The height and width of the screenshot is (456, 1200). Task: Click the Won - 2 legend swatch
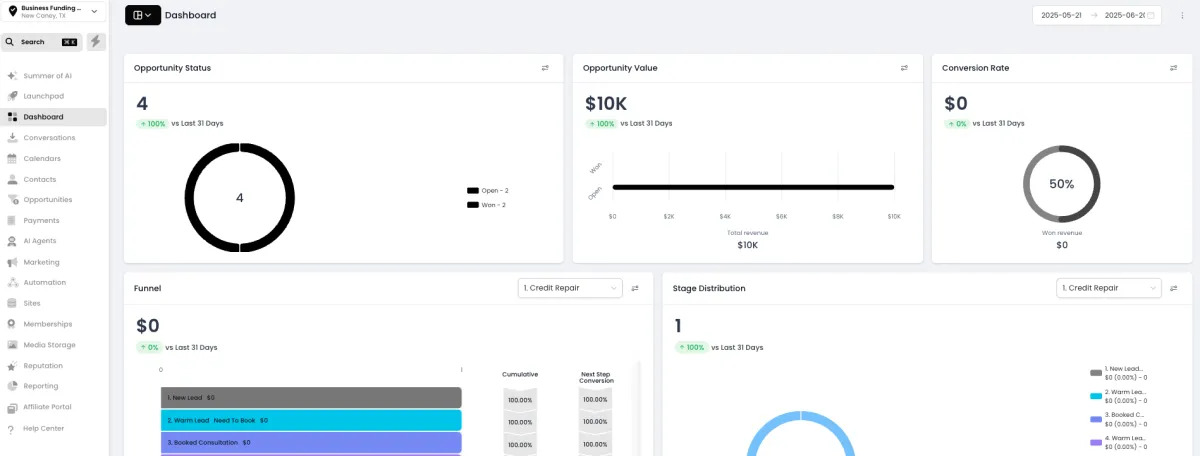(473, 205)
